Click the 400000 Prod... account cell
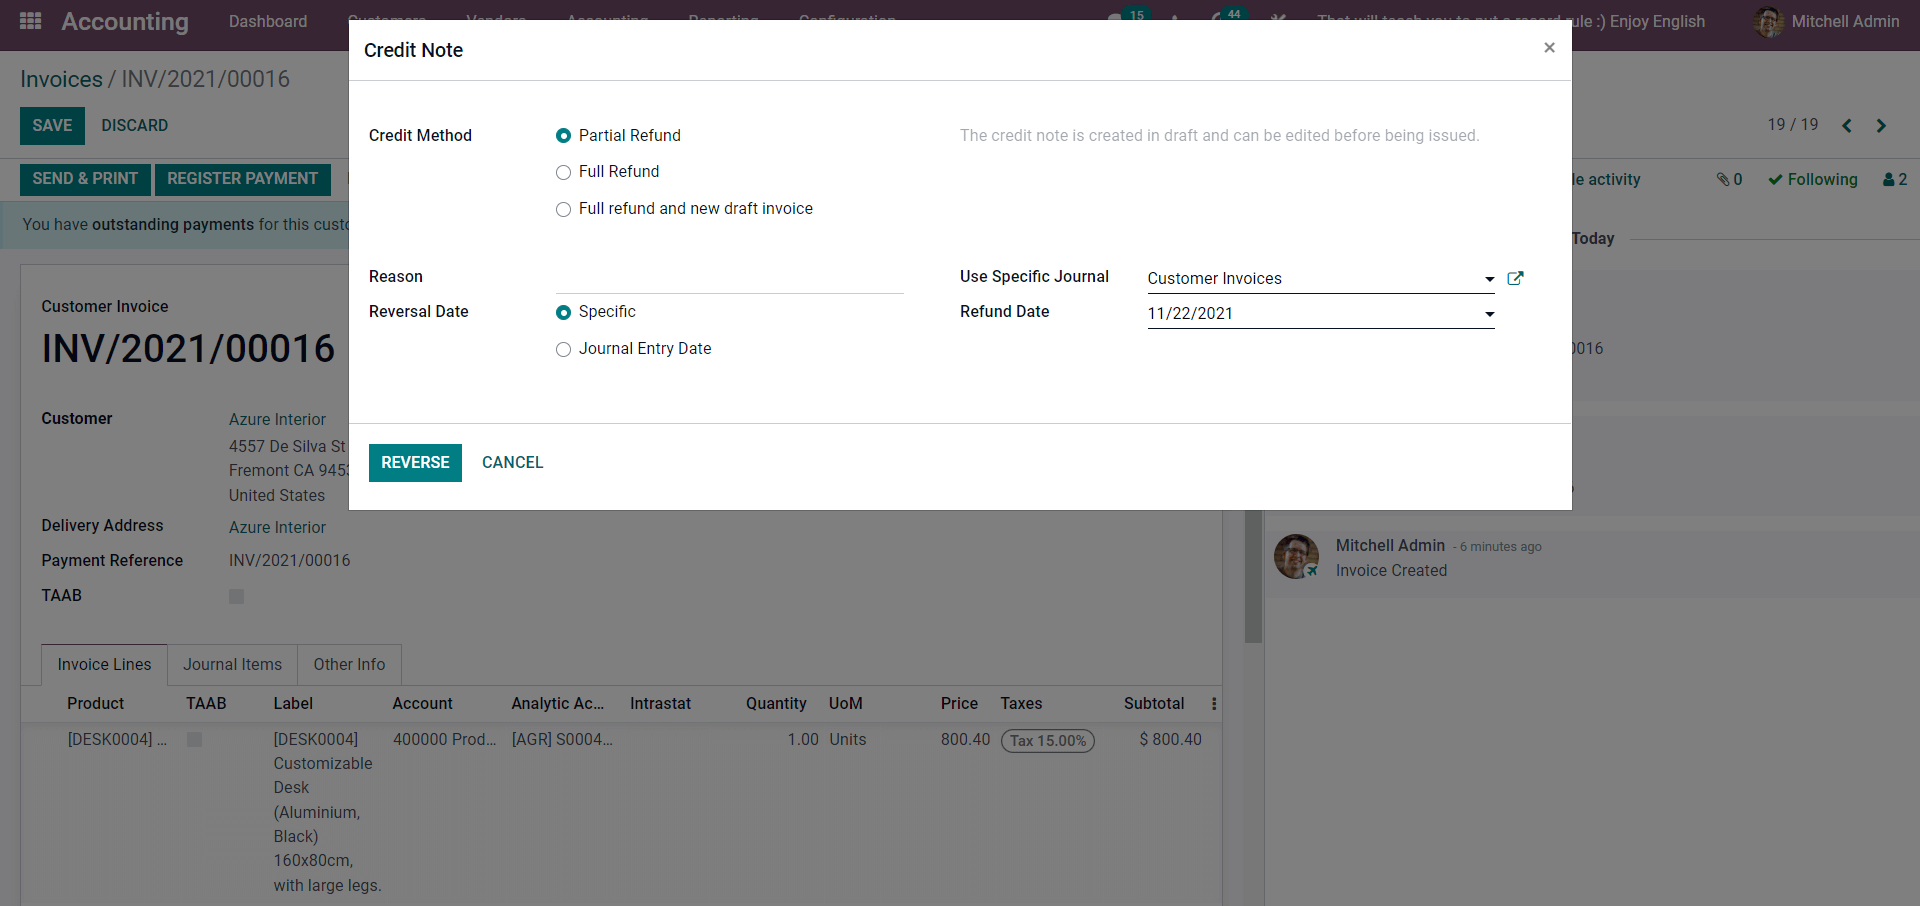The height and width of the screenshot is (906, 1920). pos(444,740)
